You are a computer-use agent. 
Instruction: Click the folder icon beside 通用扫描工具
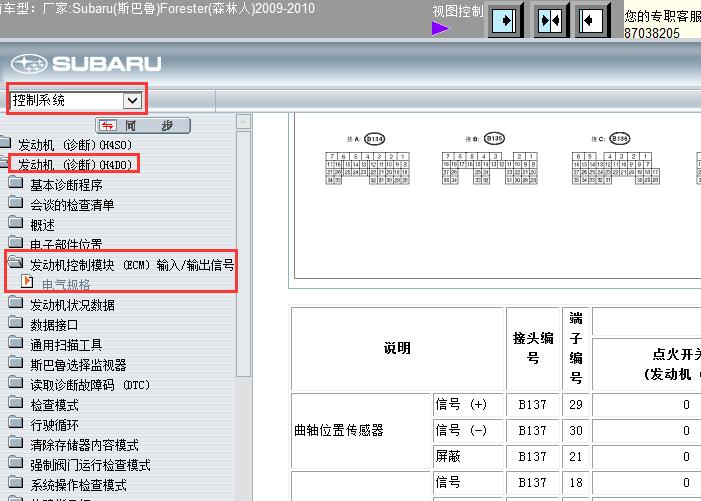16,342
